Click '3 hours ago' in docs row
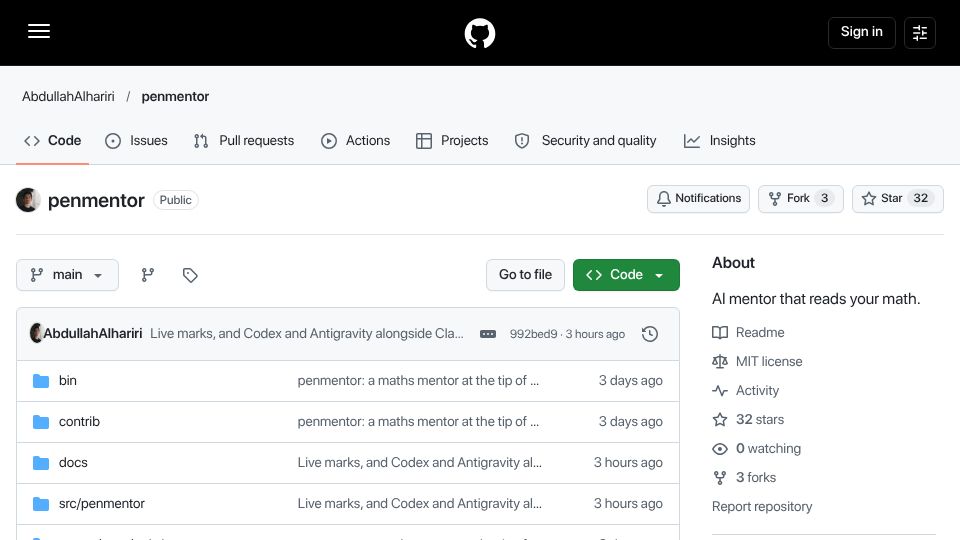The height and width of the screenshot is (540, 960). tap(628, 463)
